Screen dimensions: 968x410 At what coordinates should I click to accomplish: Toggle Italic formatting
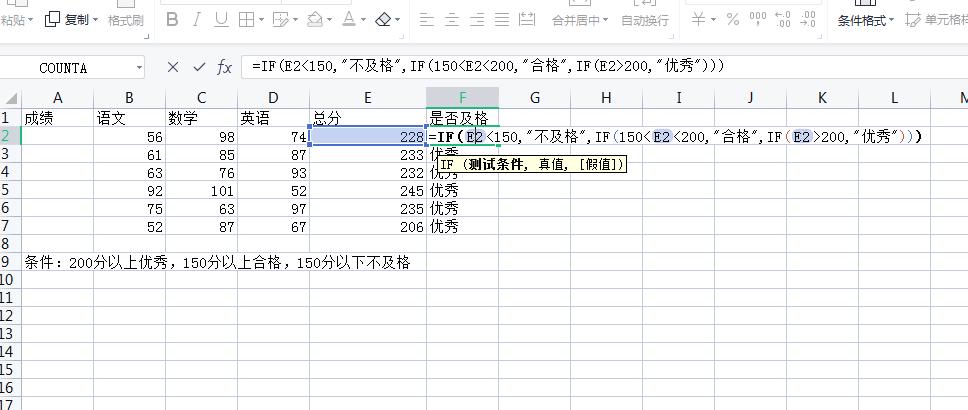(x=197, y=20)
